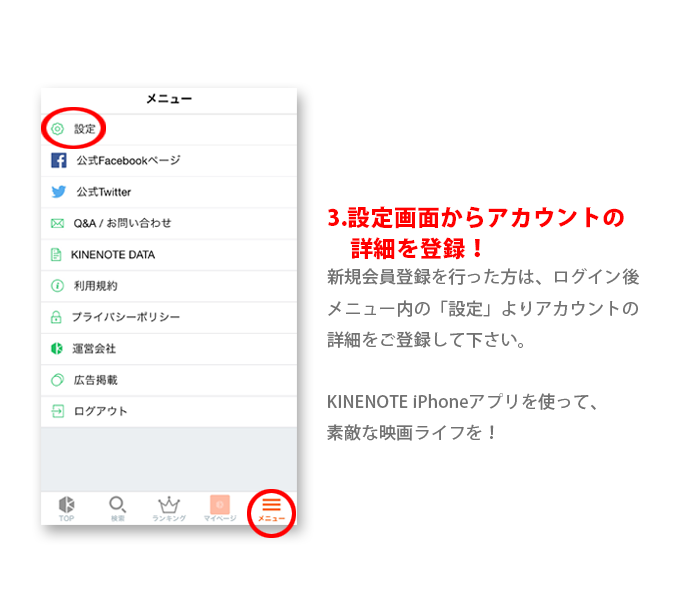Click the envelope icon for Q&A
This screenshot has height=600, width=695.
point(58,223)
